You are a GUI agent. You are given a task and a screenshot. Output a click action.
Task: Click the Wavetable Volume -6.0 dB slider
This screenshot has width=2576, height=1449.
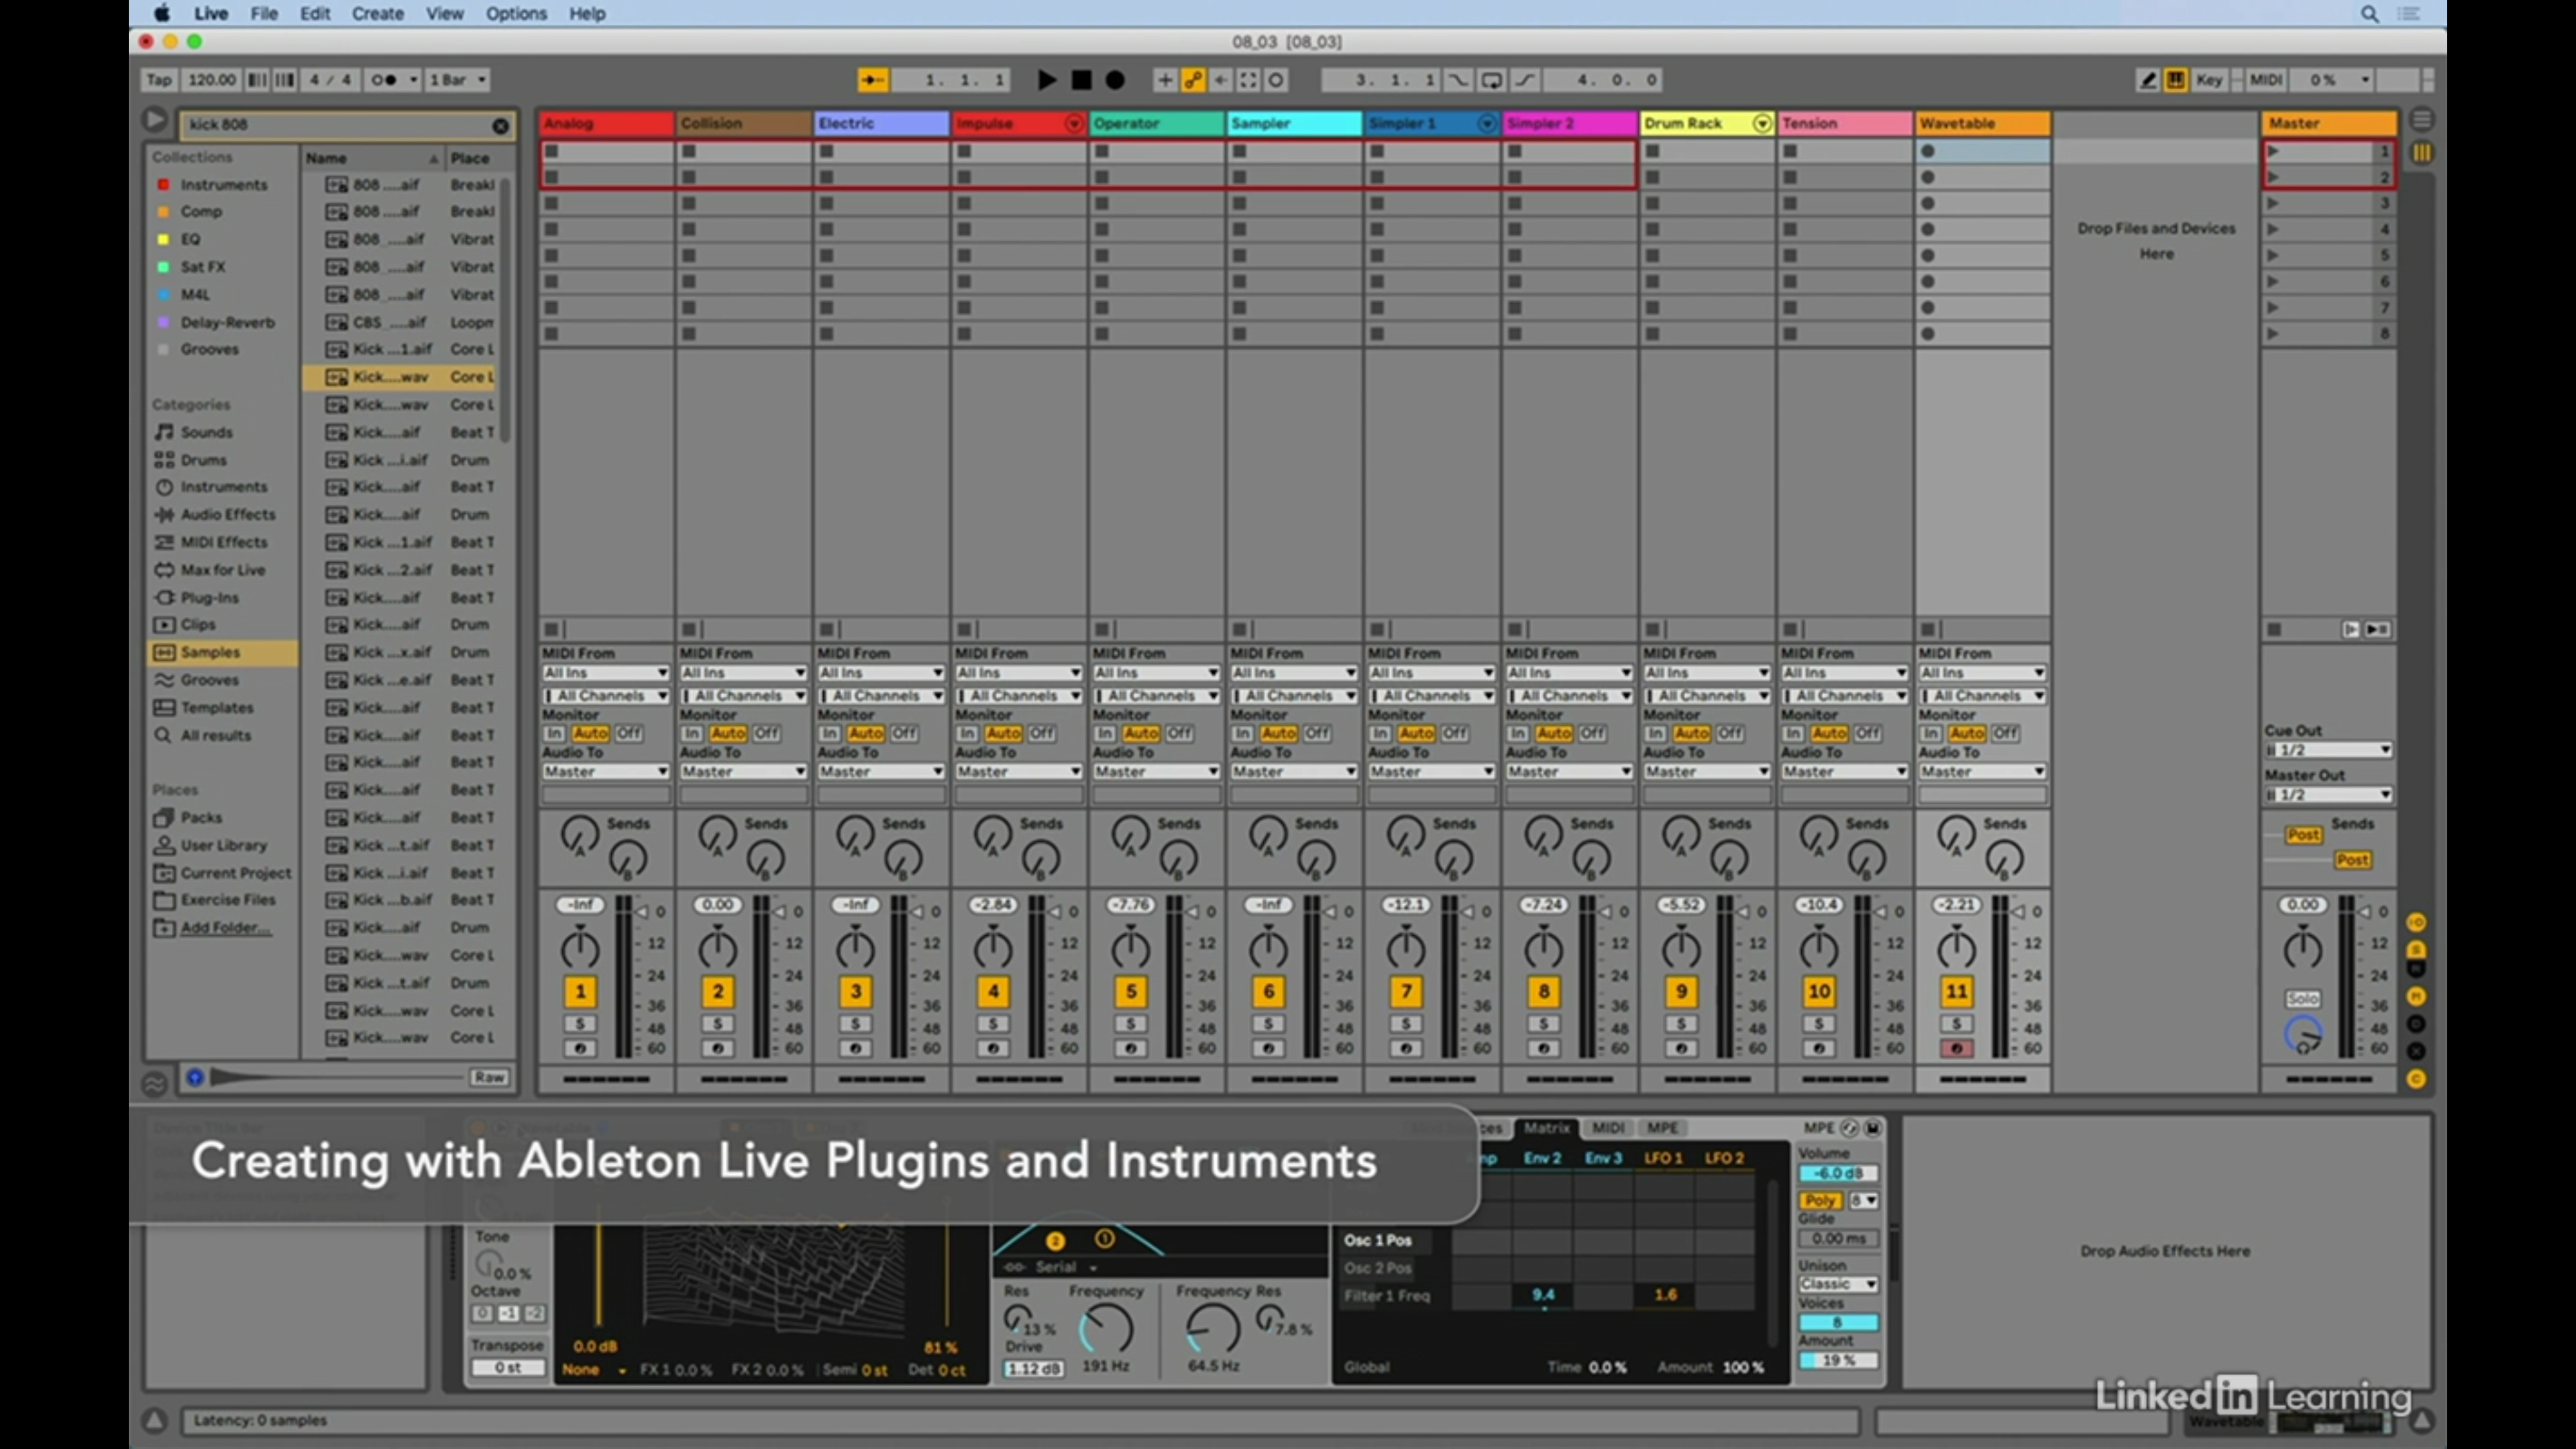click(x=1838, y=1174)
